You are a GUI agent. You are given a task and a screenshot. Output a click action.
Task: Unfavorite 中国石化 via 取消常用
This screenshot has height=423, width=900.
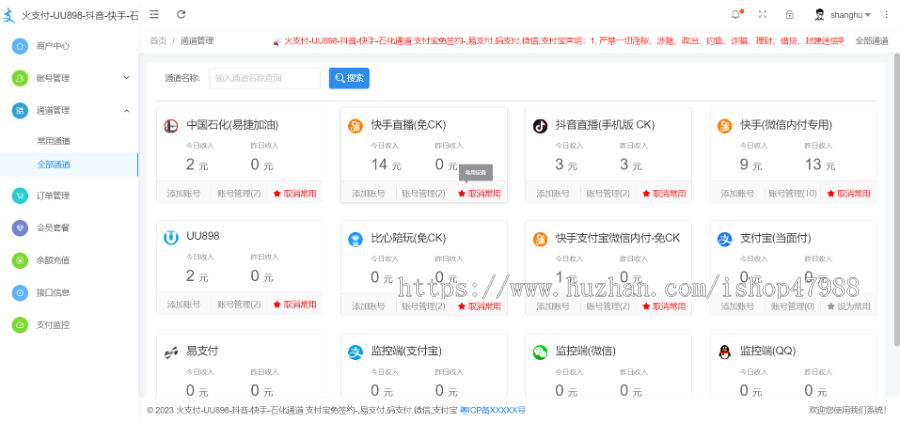[x=294, y=193]
